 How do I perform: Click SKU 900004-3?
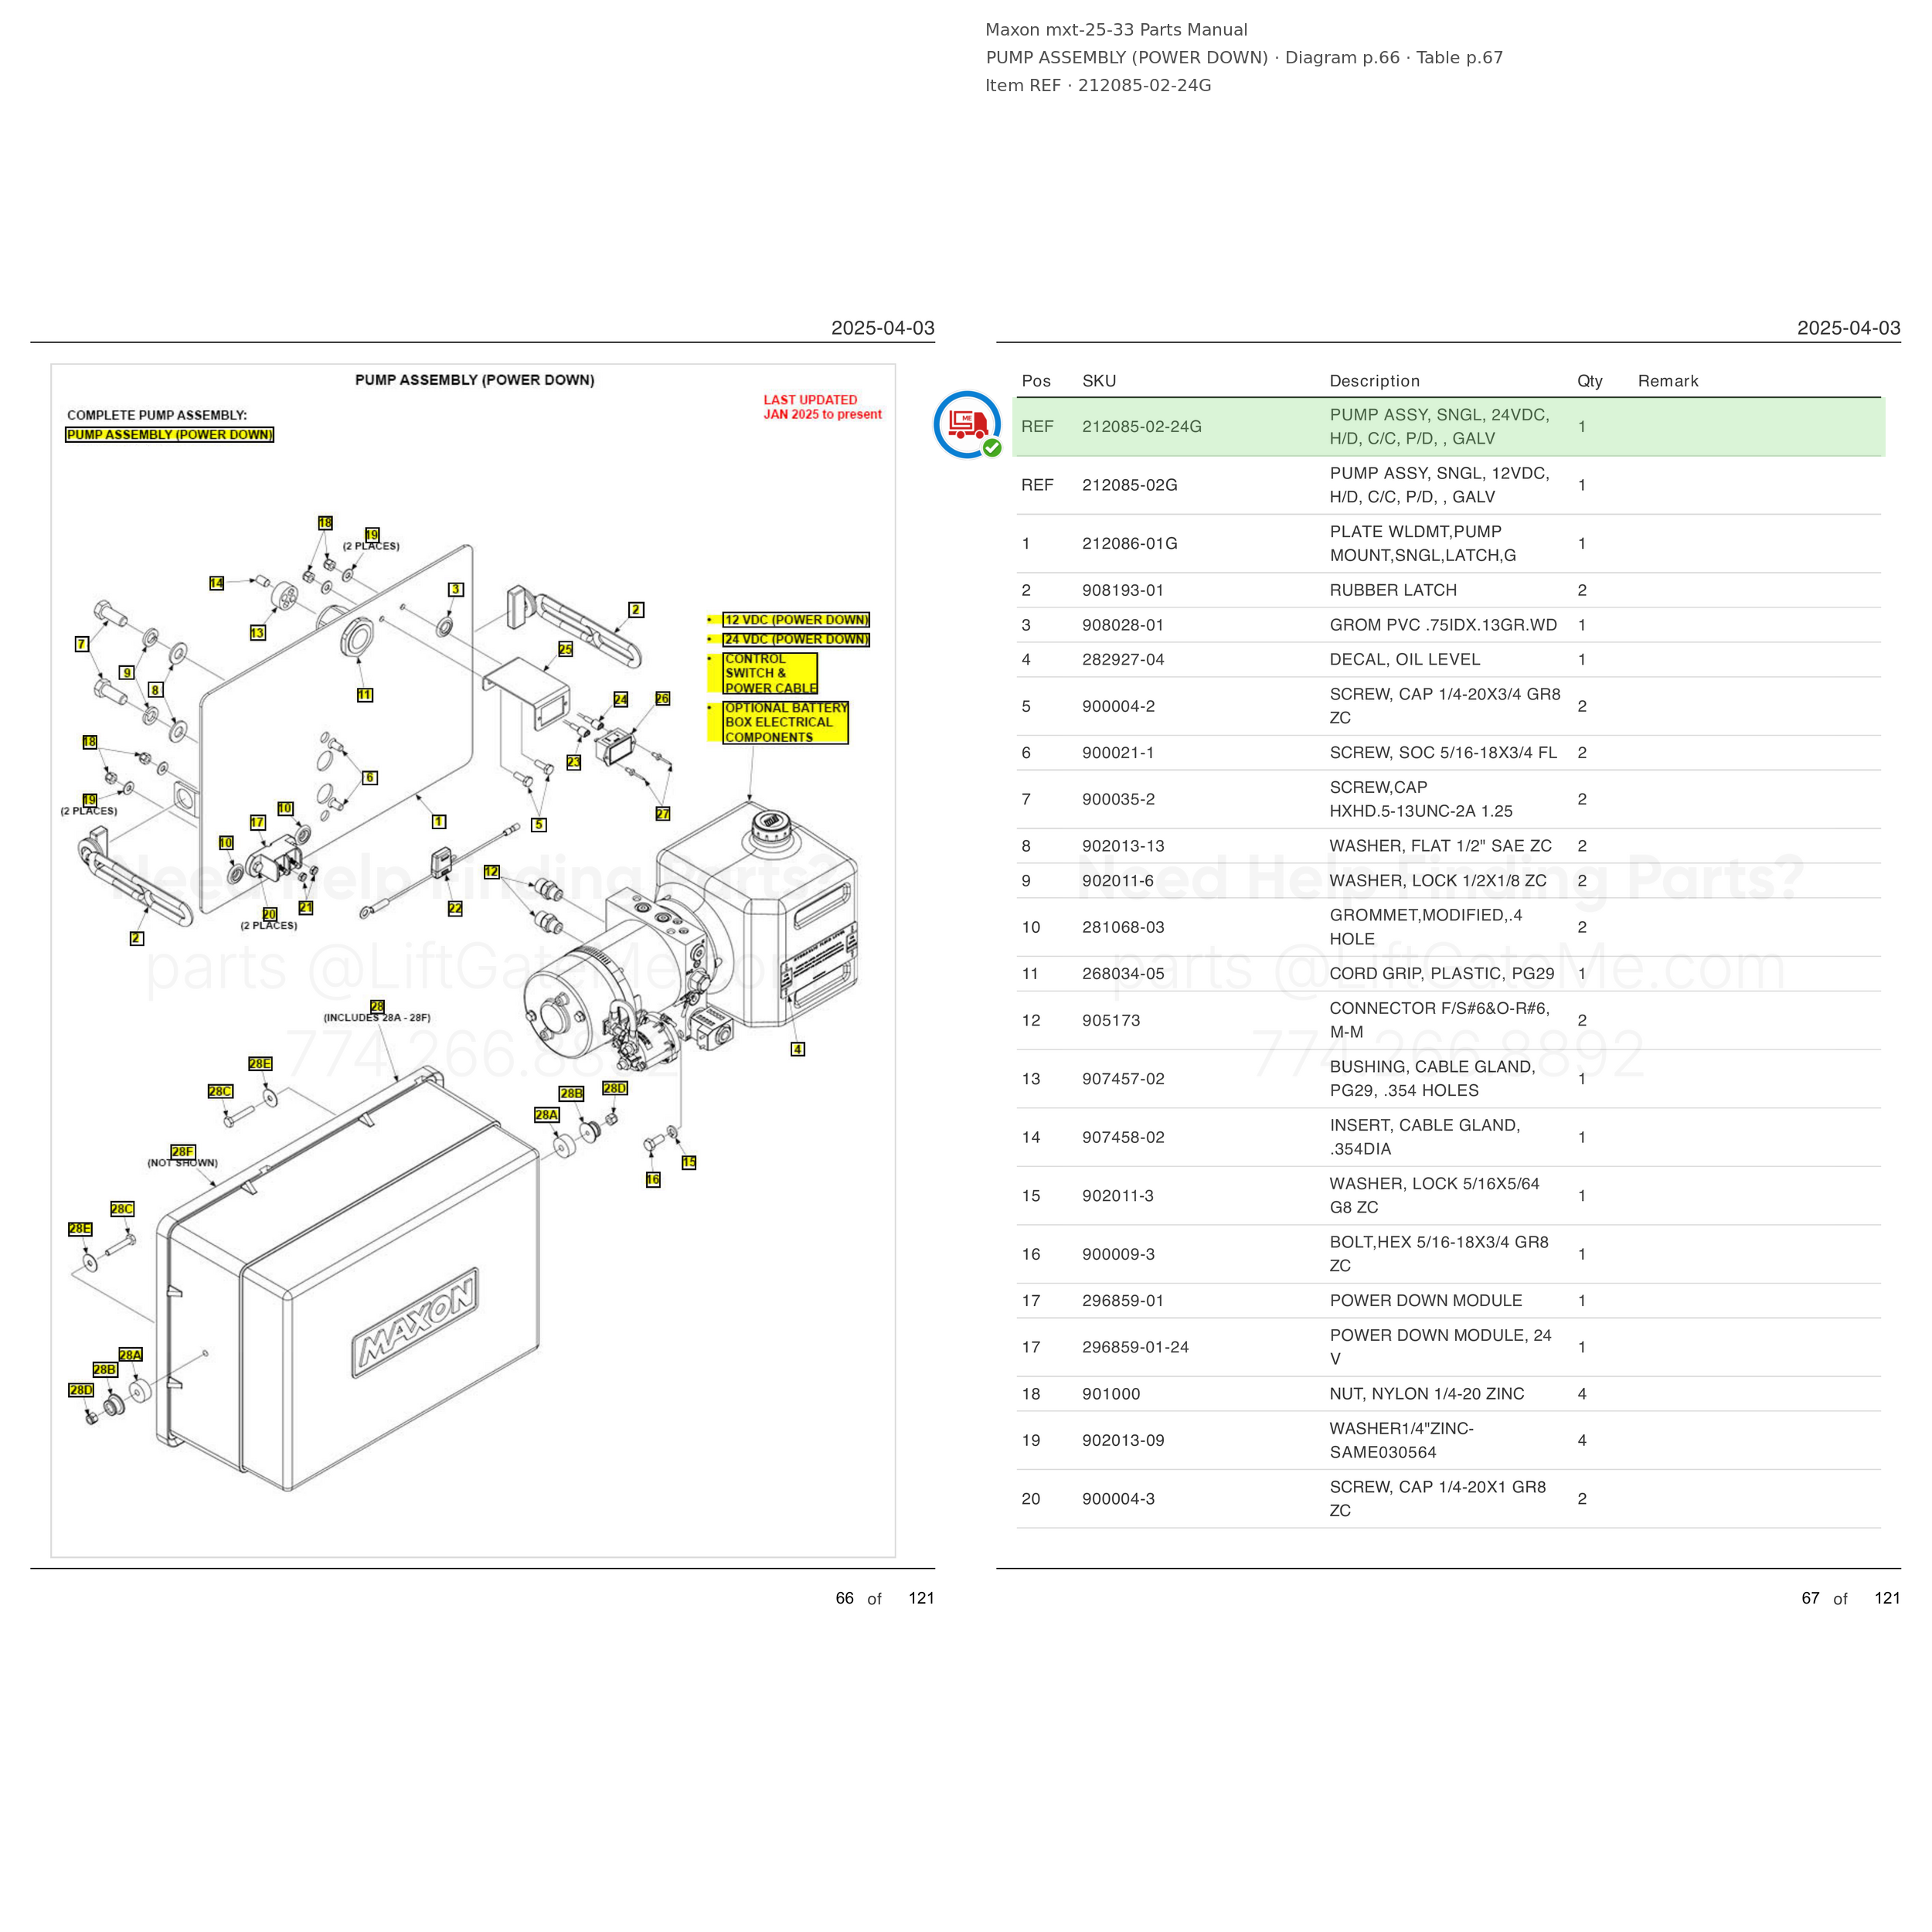click(x=1118, y=1499)
